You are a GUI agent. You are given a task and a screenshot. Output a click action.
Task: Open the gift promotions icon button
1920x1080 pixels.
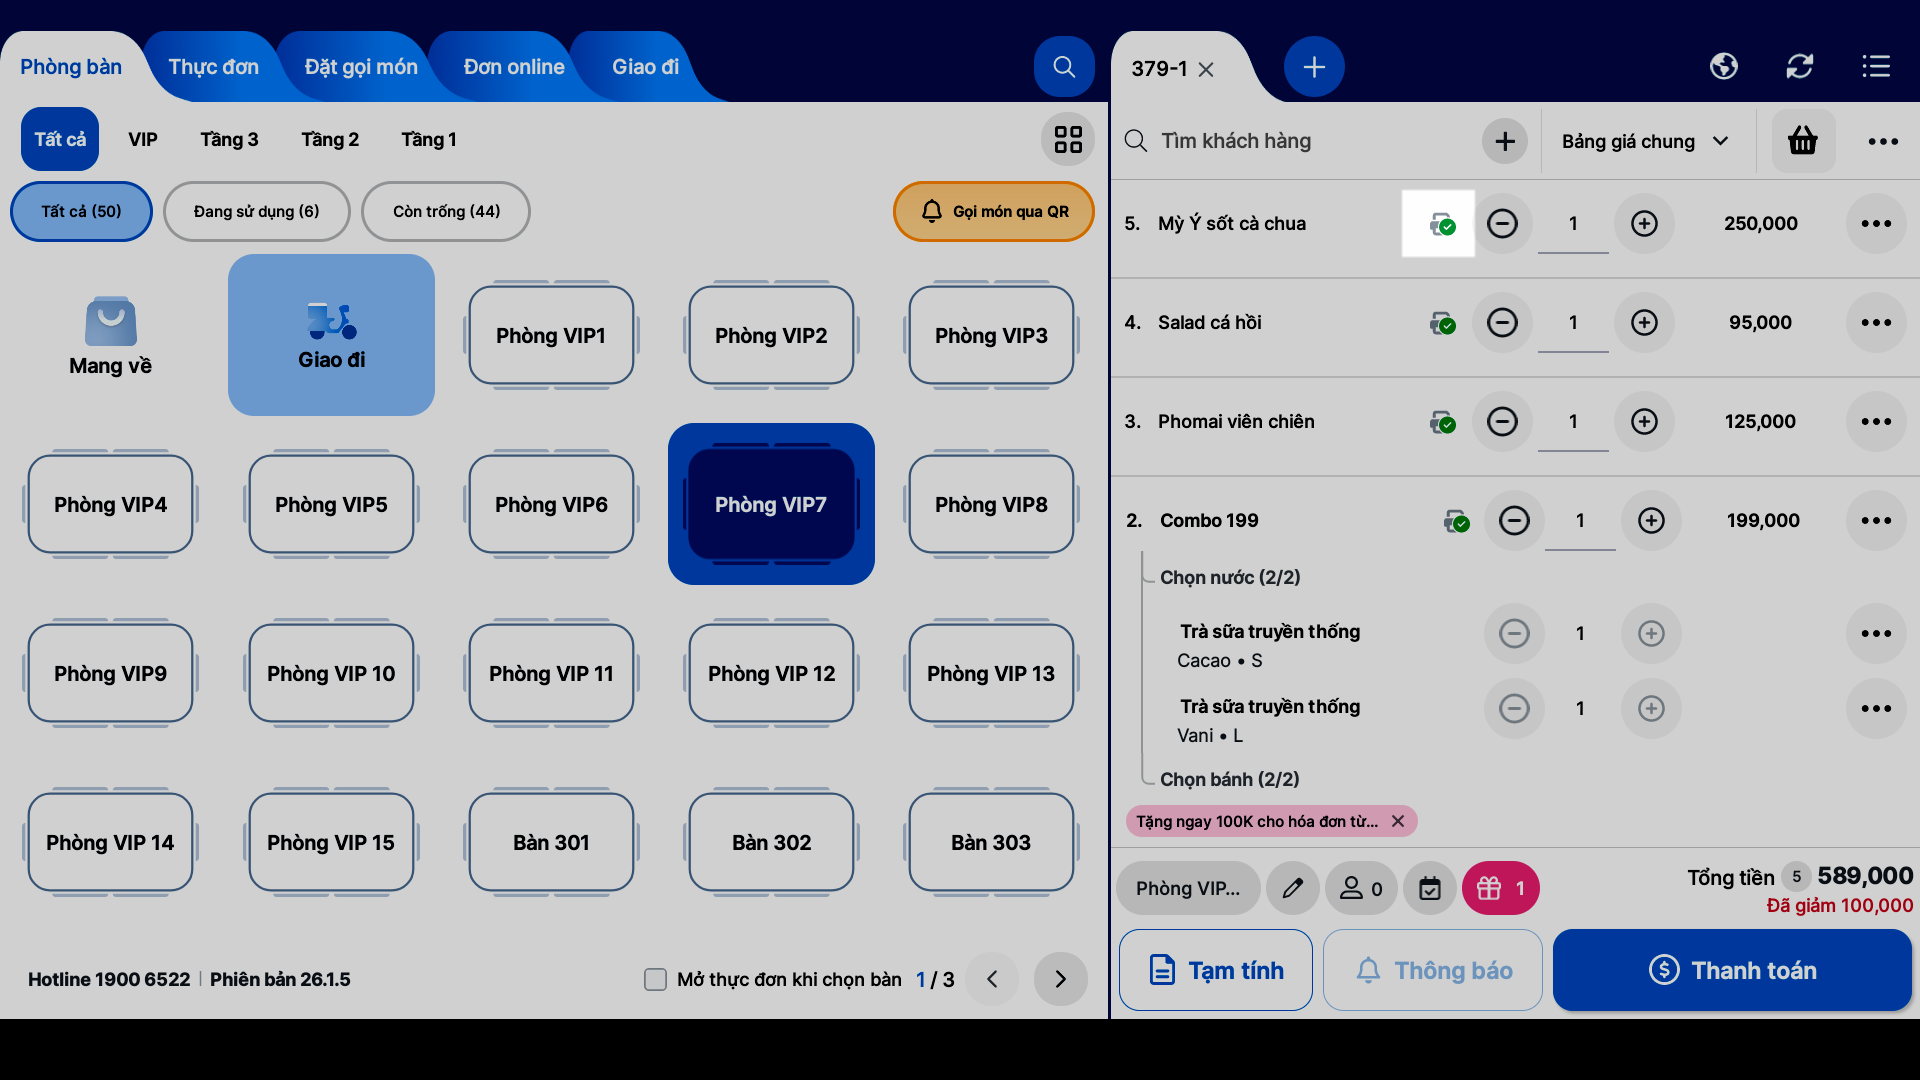[x=1499, y=888]
